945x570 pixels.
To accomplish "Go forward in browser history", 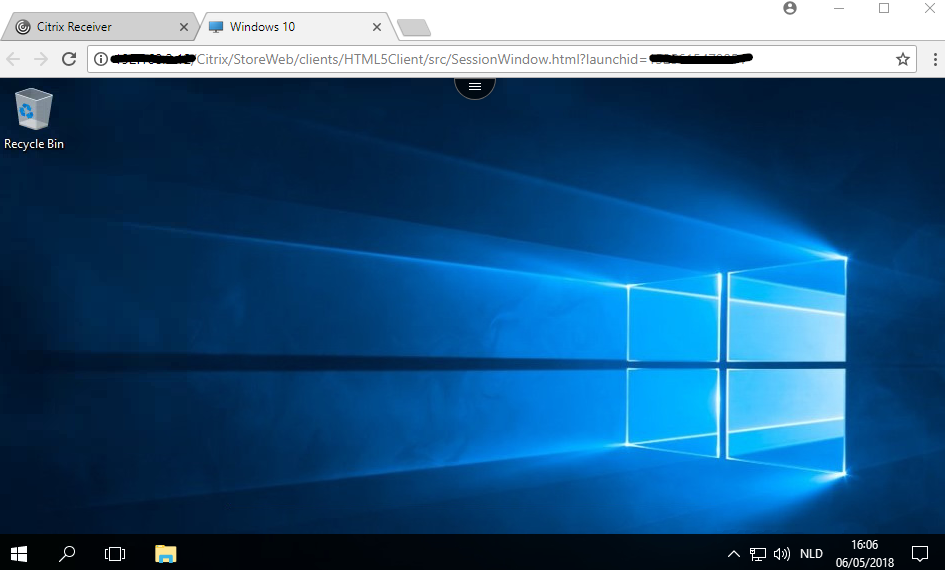I will [41, 59].
